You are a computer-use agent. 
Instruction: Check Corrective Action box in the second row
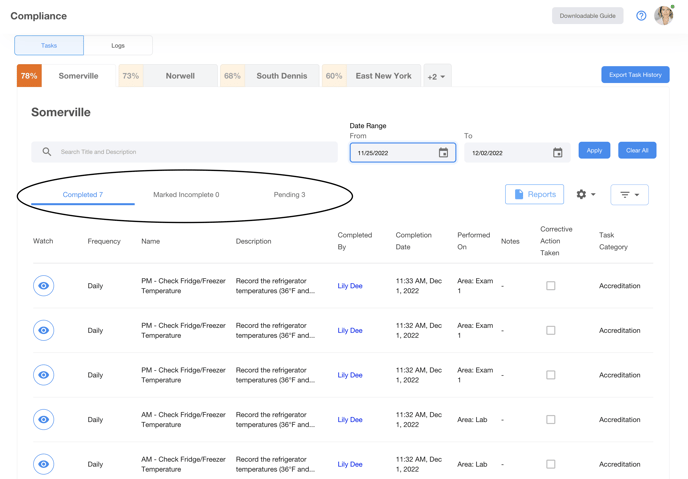click(x=551, y=330)
